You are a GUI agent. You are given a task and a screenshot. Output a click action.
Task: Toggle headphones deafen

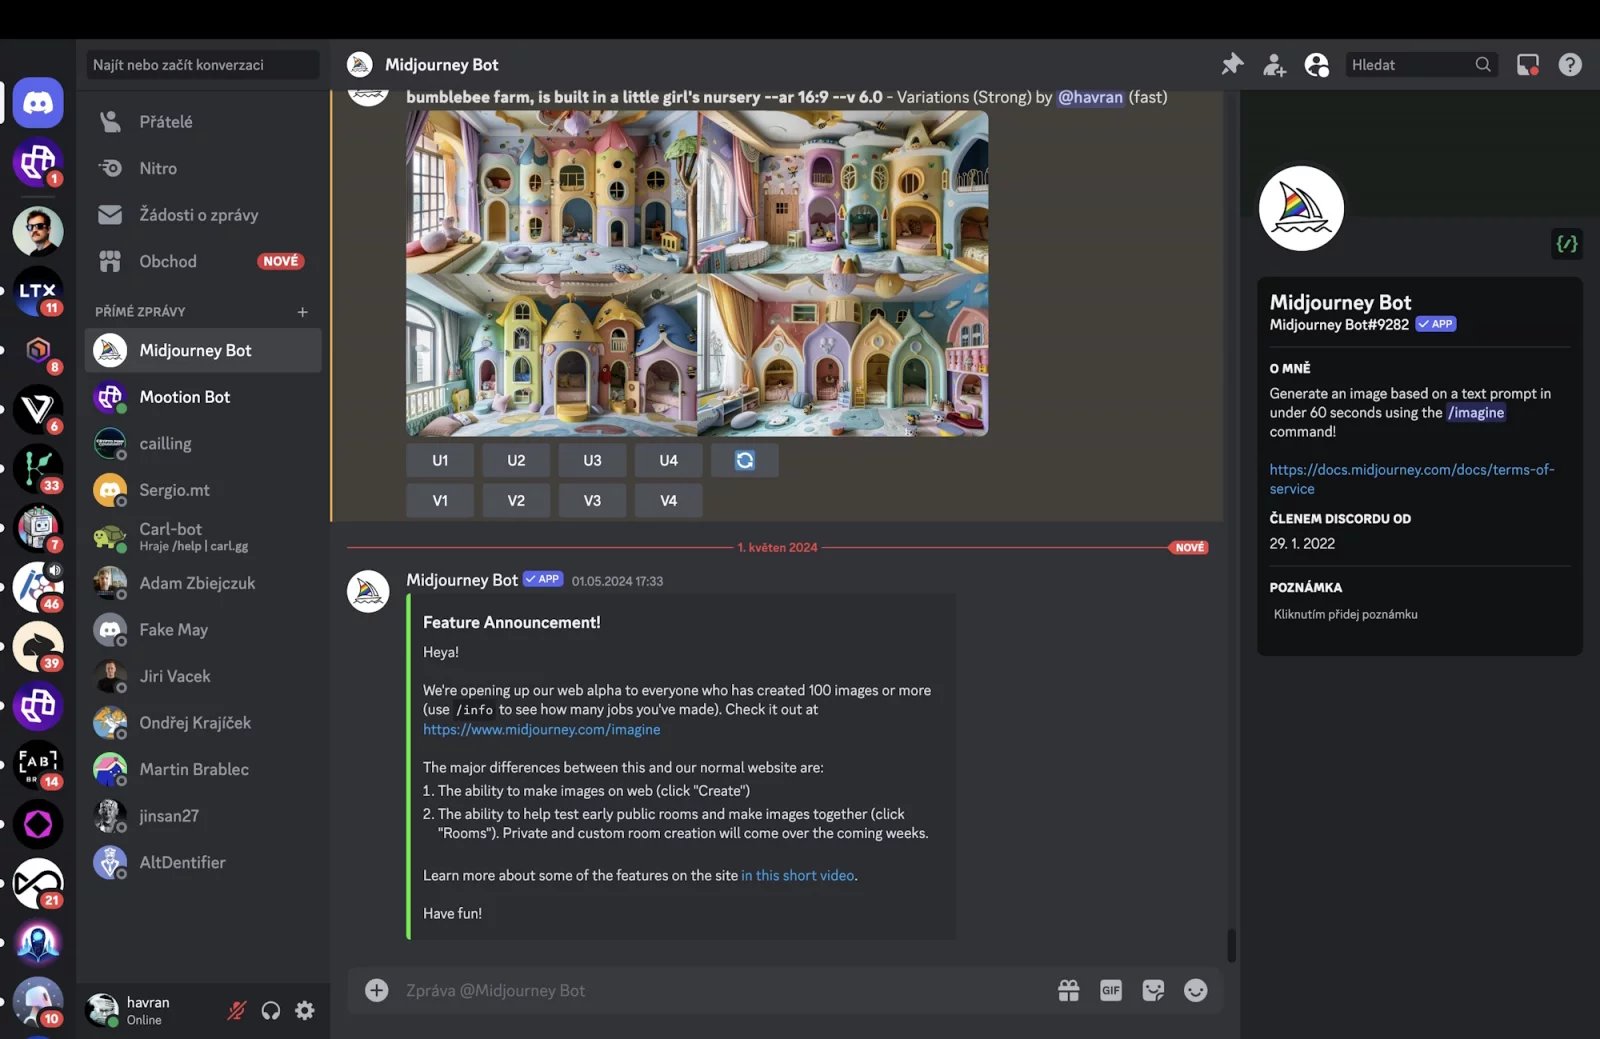click(x=271, y=1011)
